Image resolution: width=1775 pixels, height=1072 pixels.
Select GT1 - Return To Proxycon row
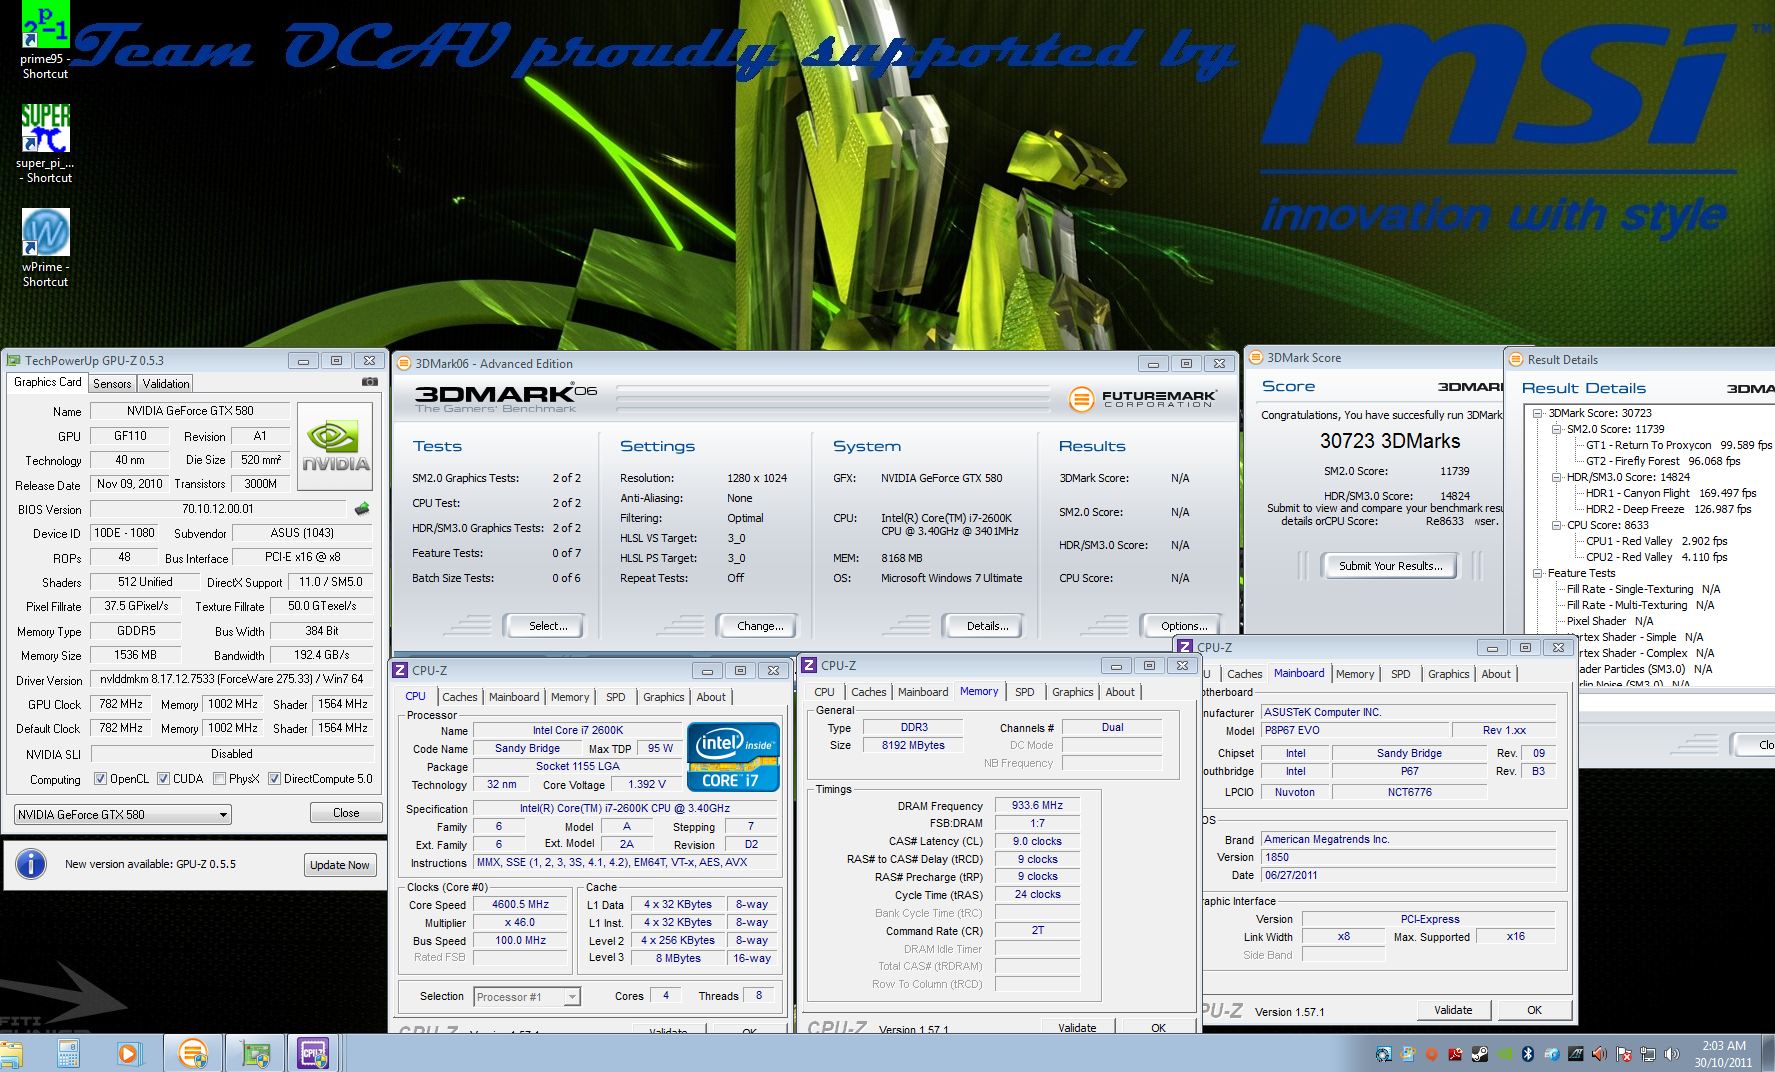click(1678, 445)
